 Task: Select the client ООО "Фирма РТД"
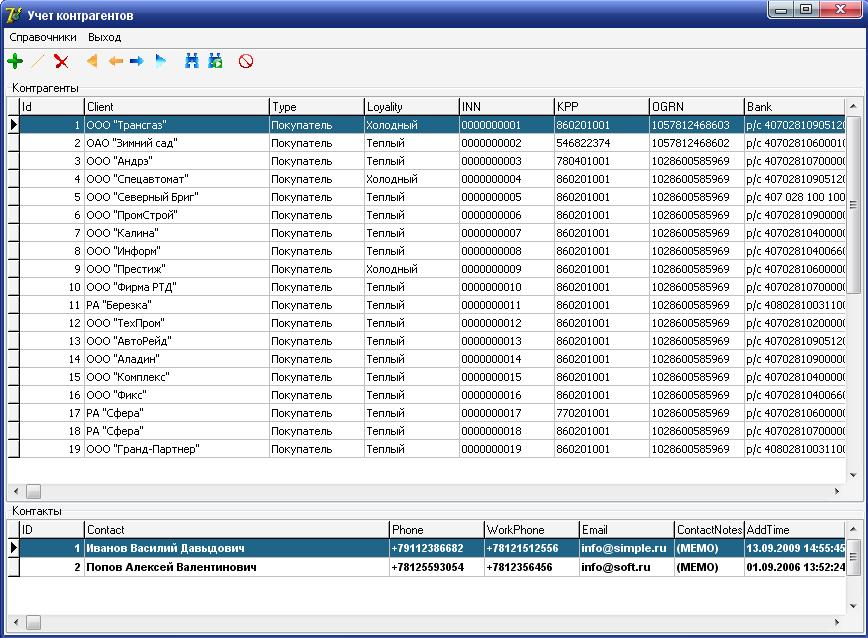click(x=177, y=287)
